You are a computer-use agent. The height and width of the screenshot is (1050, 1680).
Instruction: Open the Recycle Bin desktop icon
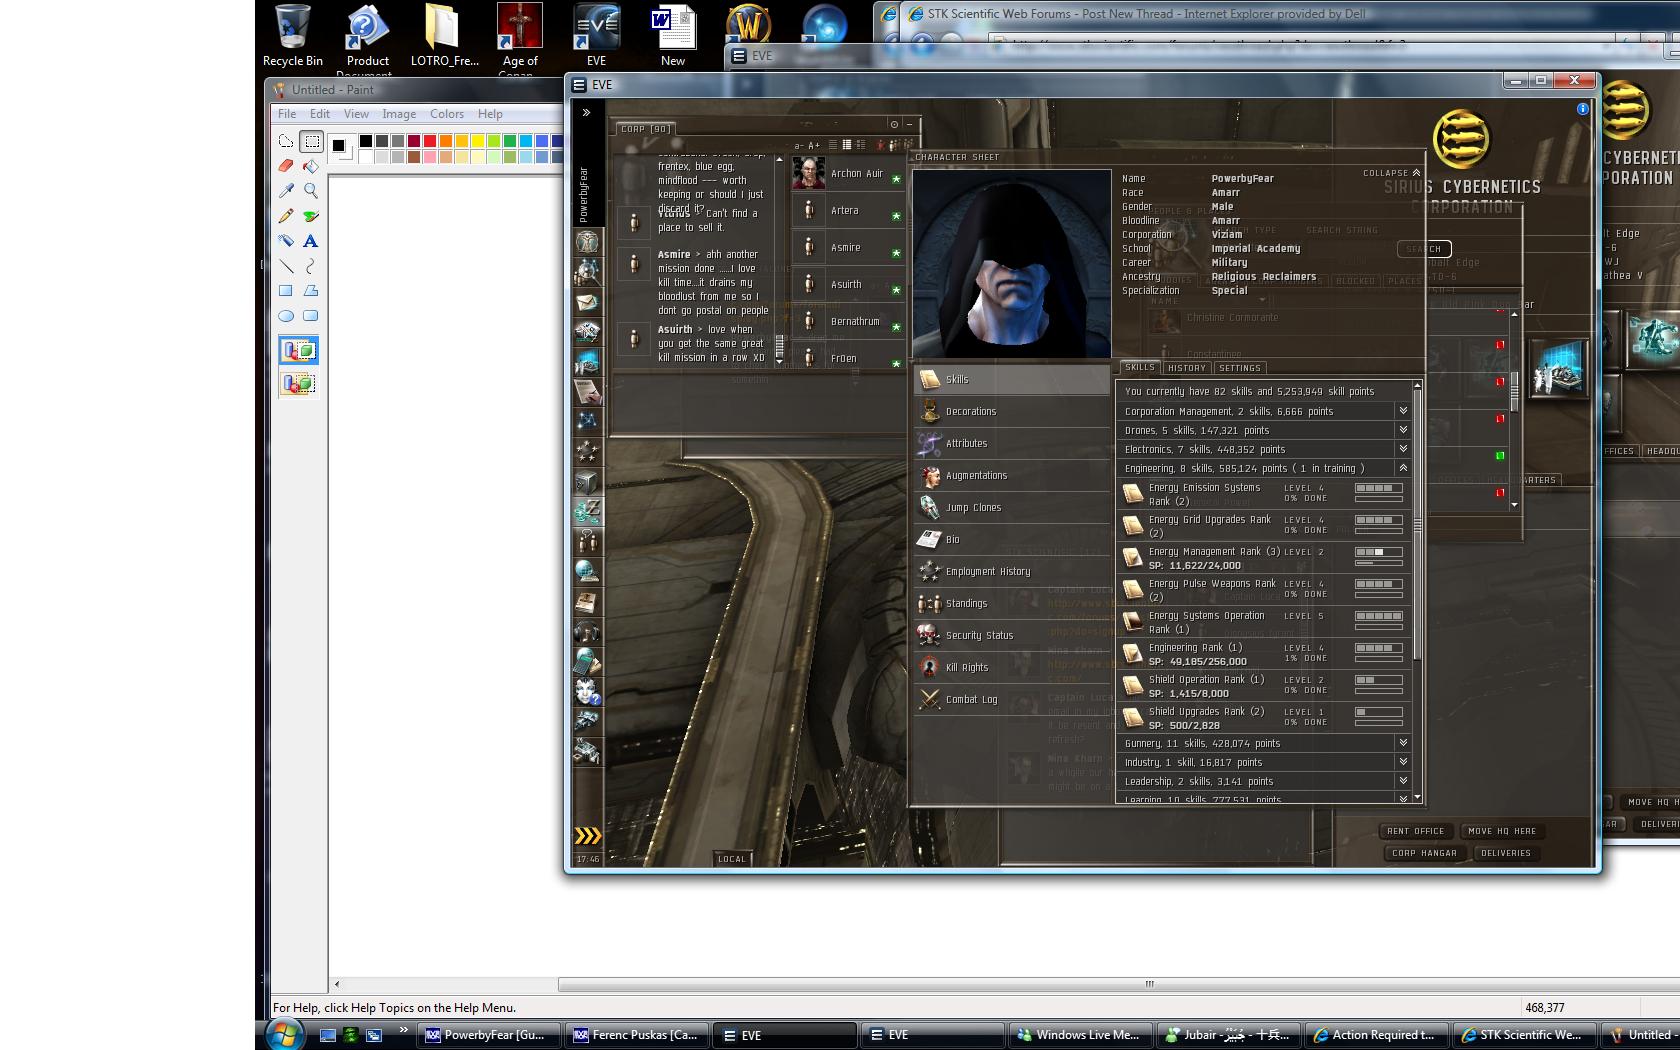point(293,36)
